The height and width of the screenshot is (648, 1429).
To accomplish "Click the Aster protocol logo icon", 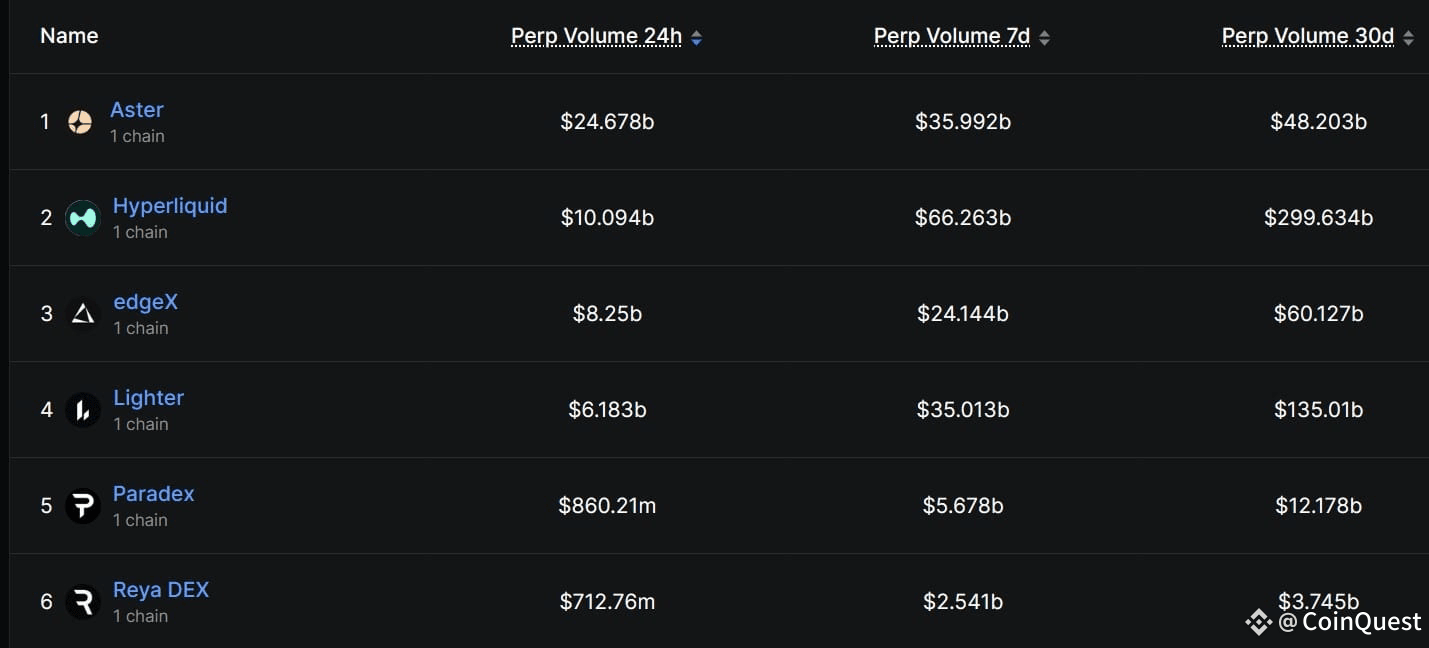I will click(80, 122).
